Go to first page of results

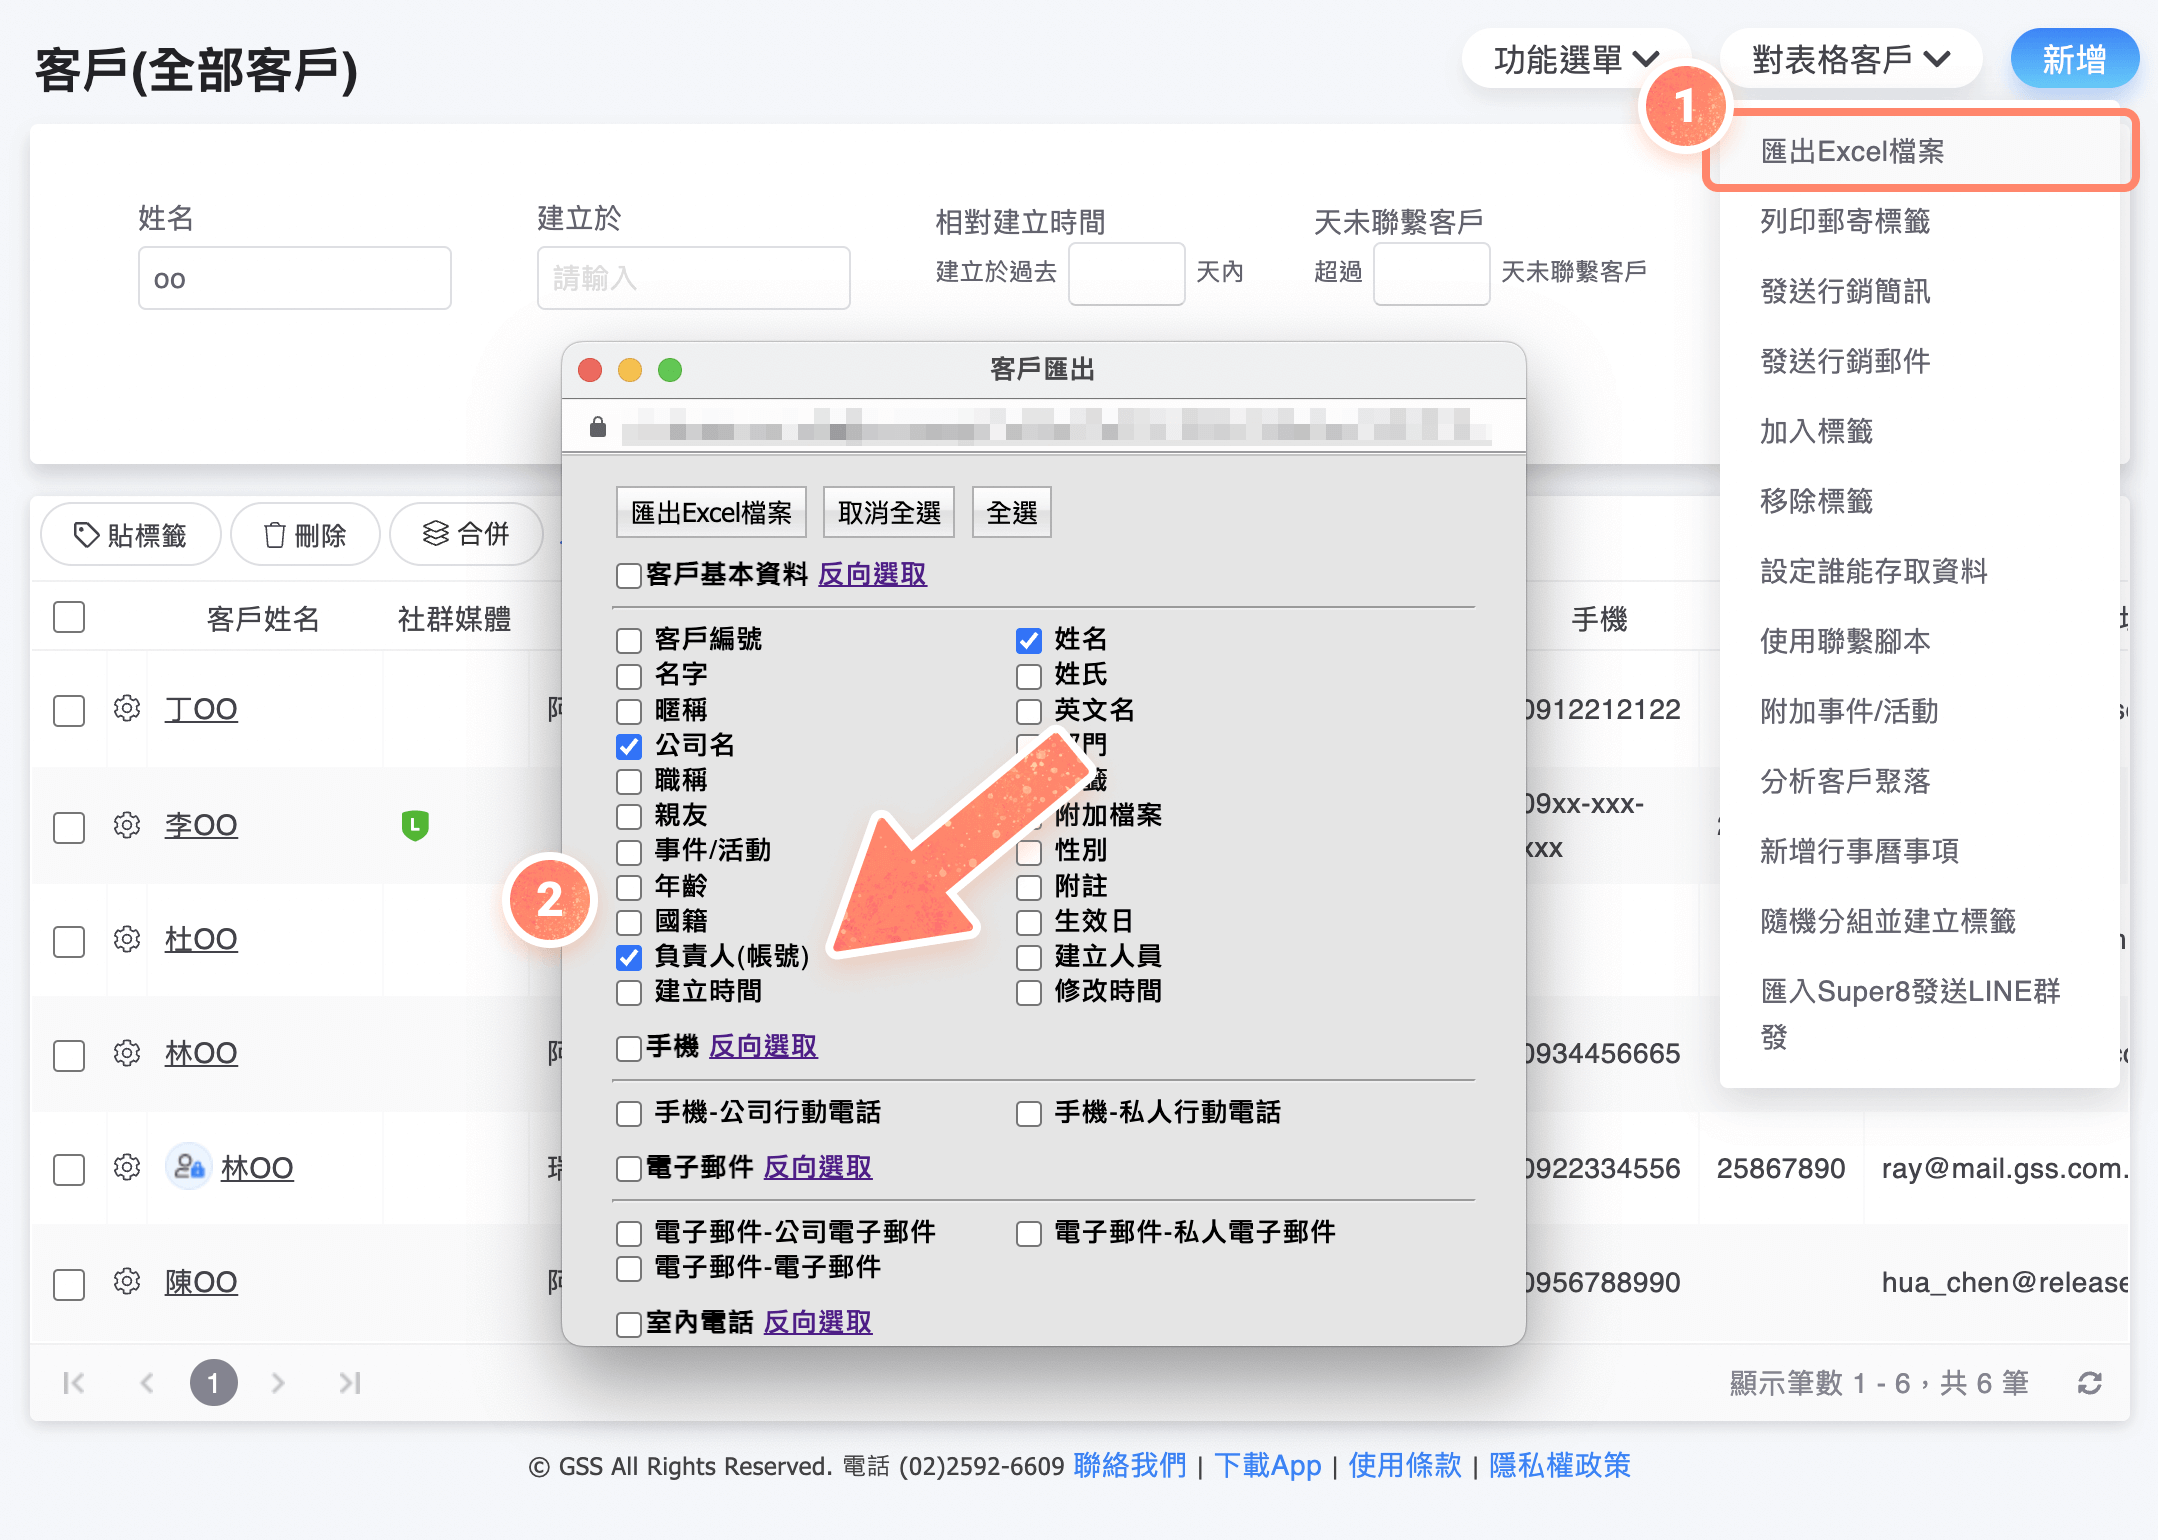pyautogui.click(x=73, y=1383)
